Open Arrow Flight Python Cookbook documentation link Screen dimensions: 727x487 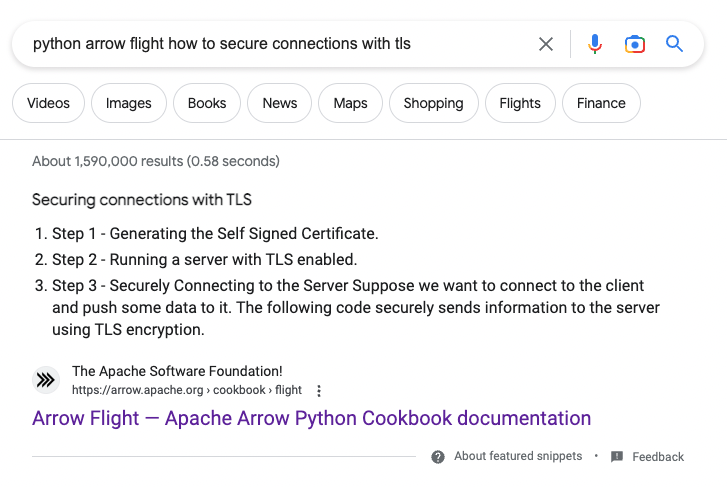pyautogui.click(x=311, y=418)
